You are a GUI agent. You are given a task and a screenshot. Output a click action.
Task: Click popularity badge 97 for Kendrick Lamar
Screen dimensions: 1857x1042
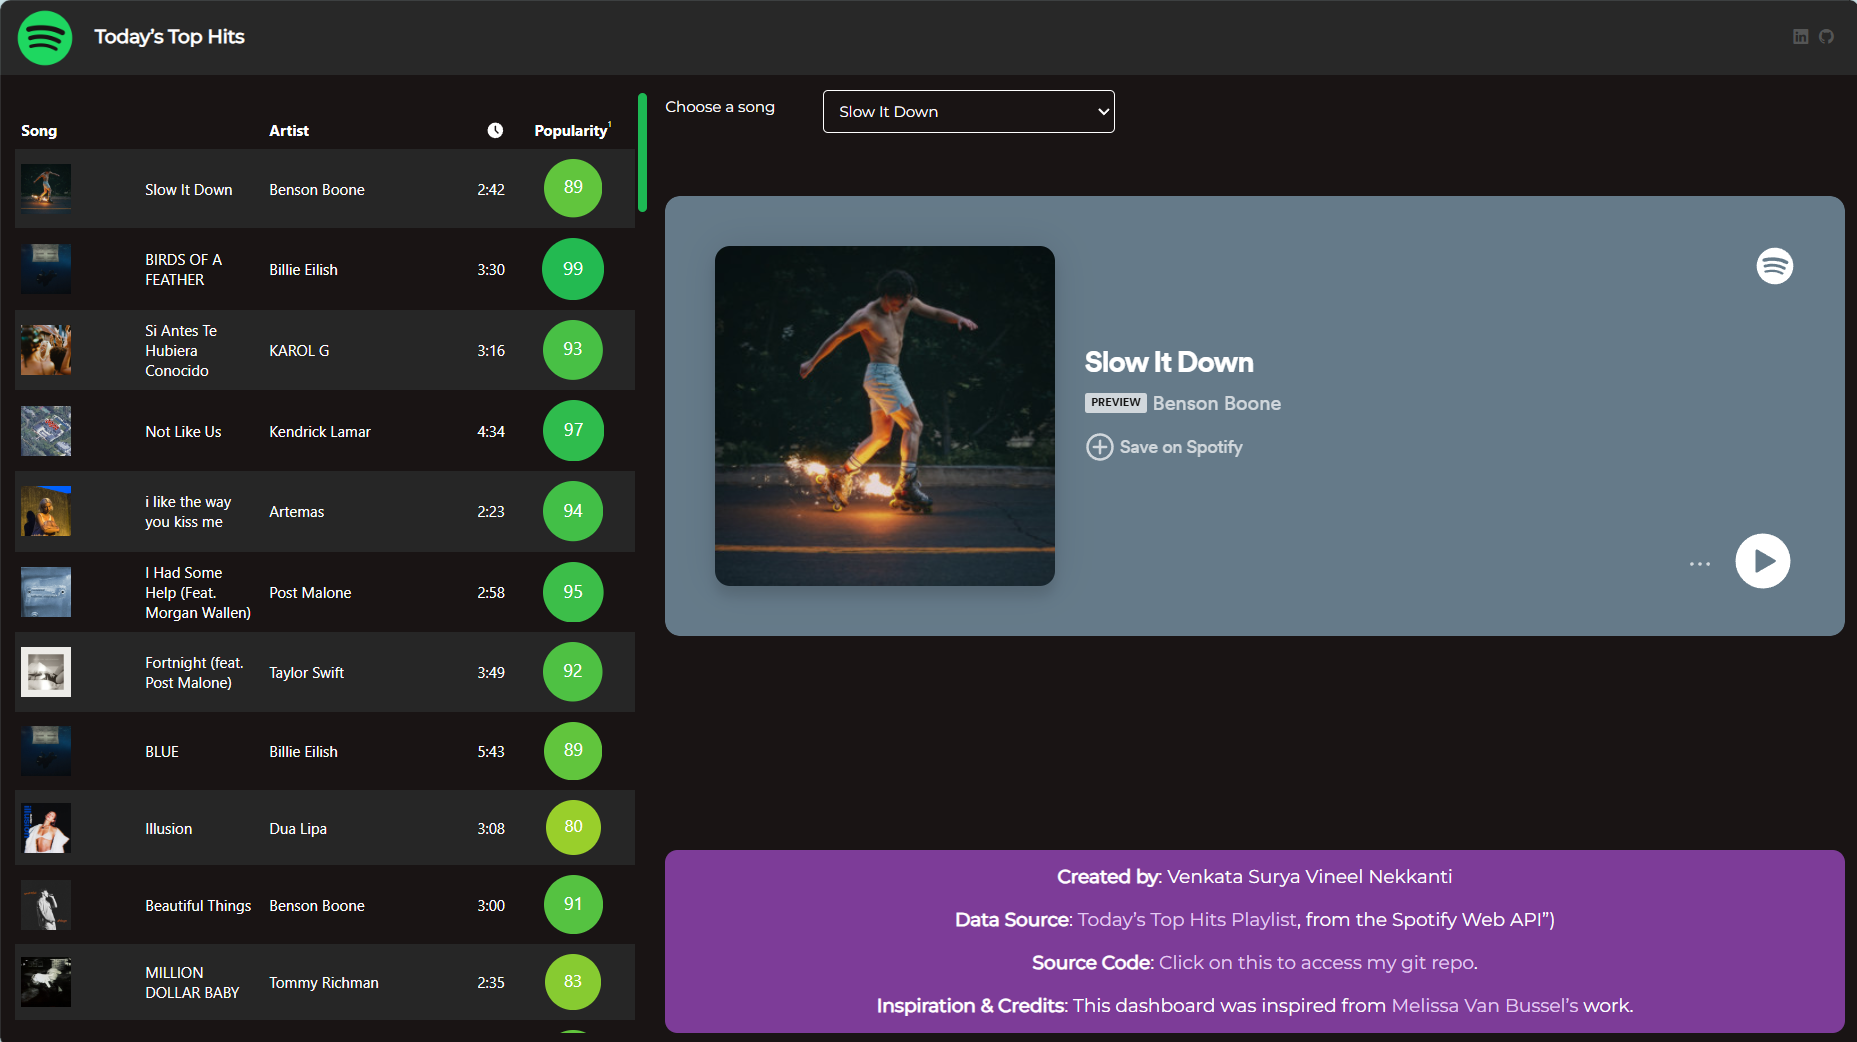pyautogui.click(x=573, y=430)
